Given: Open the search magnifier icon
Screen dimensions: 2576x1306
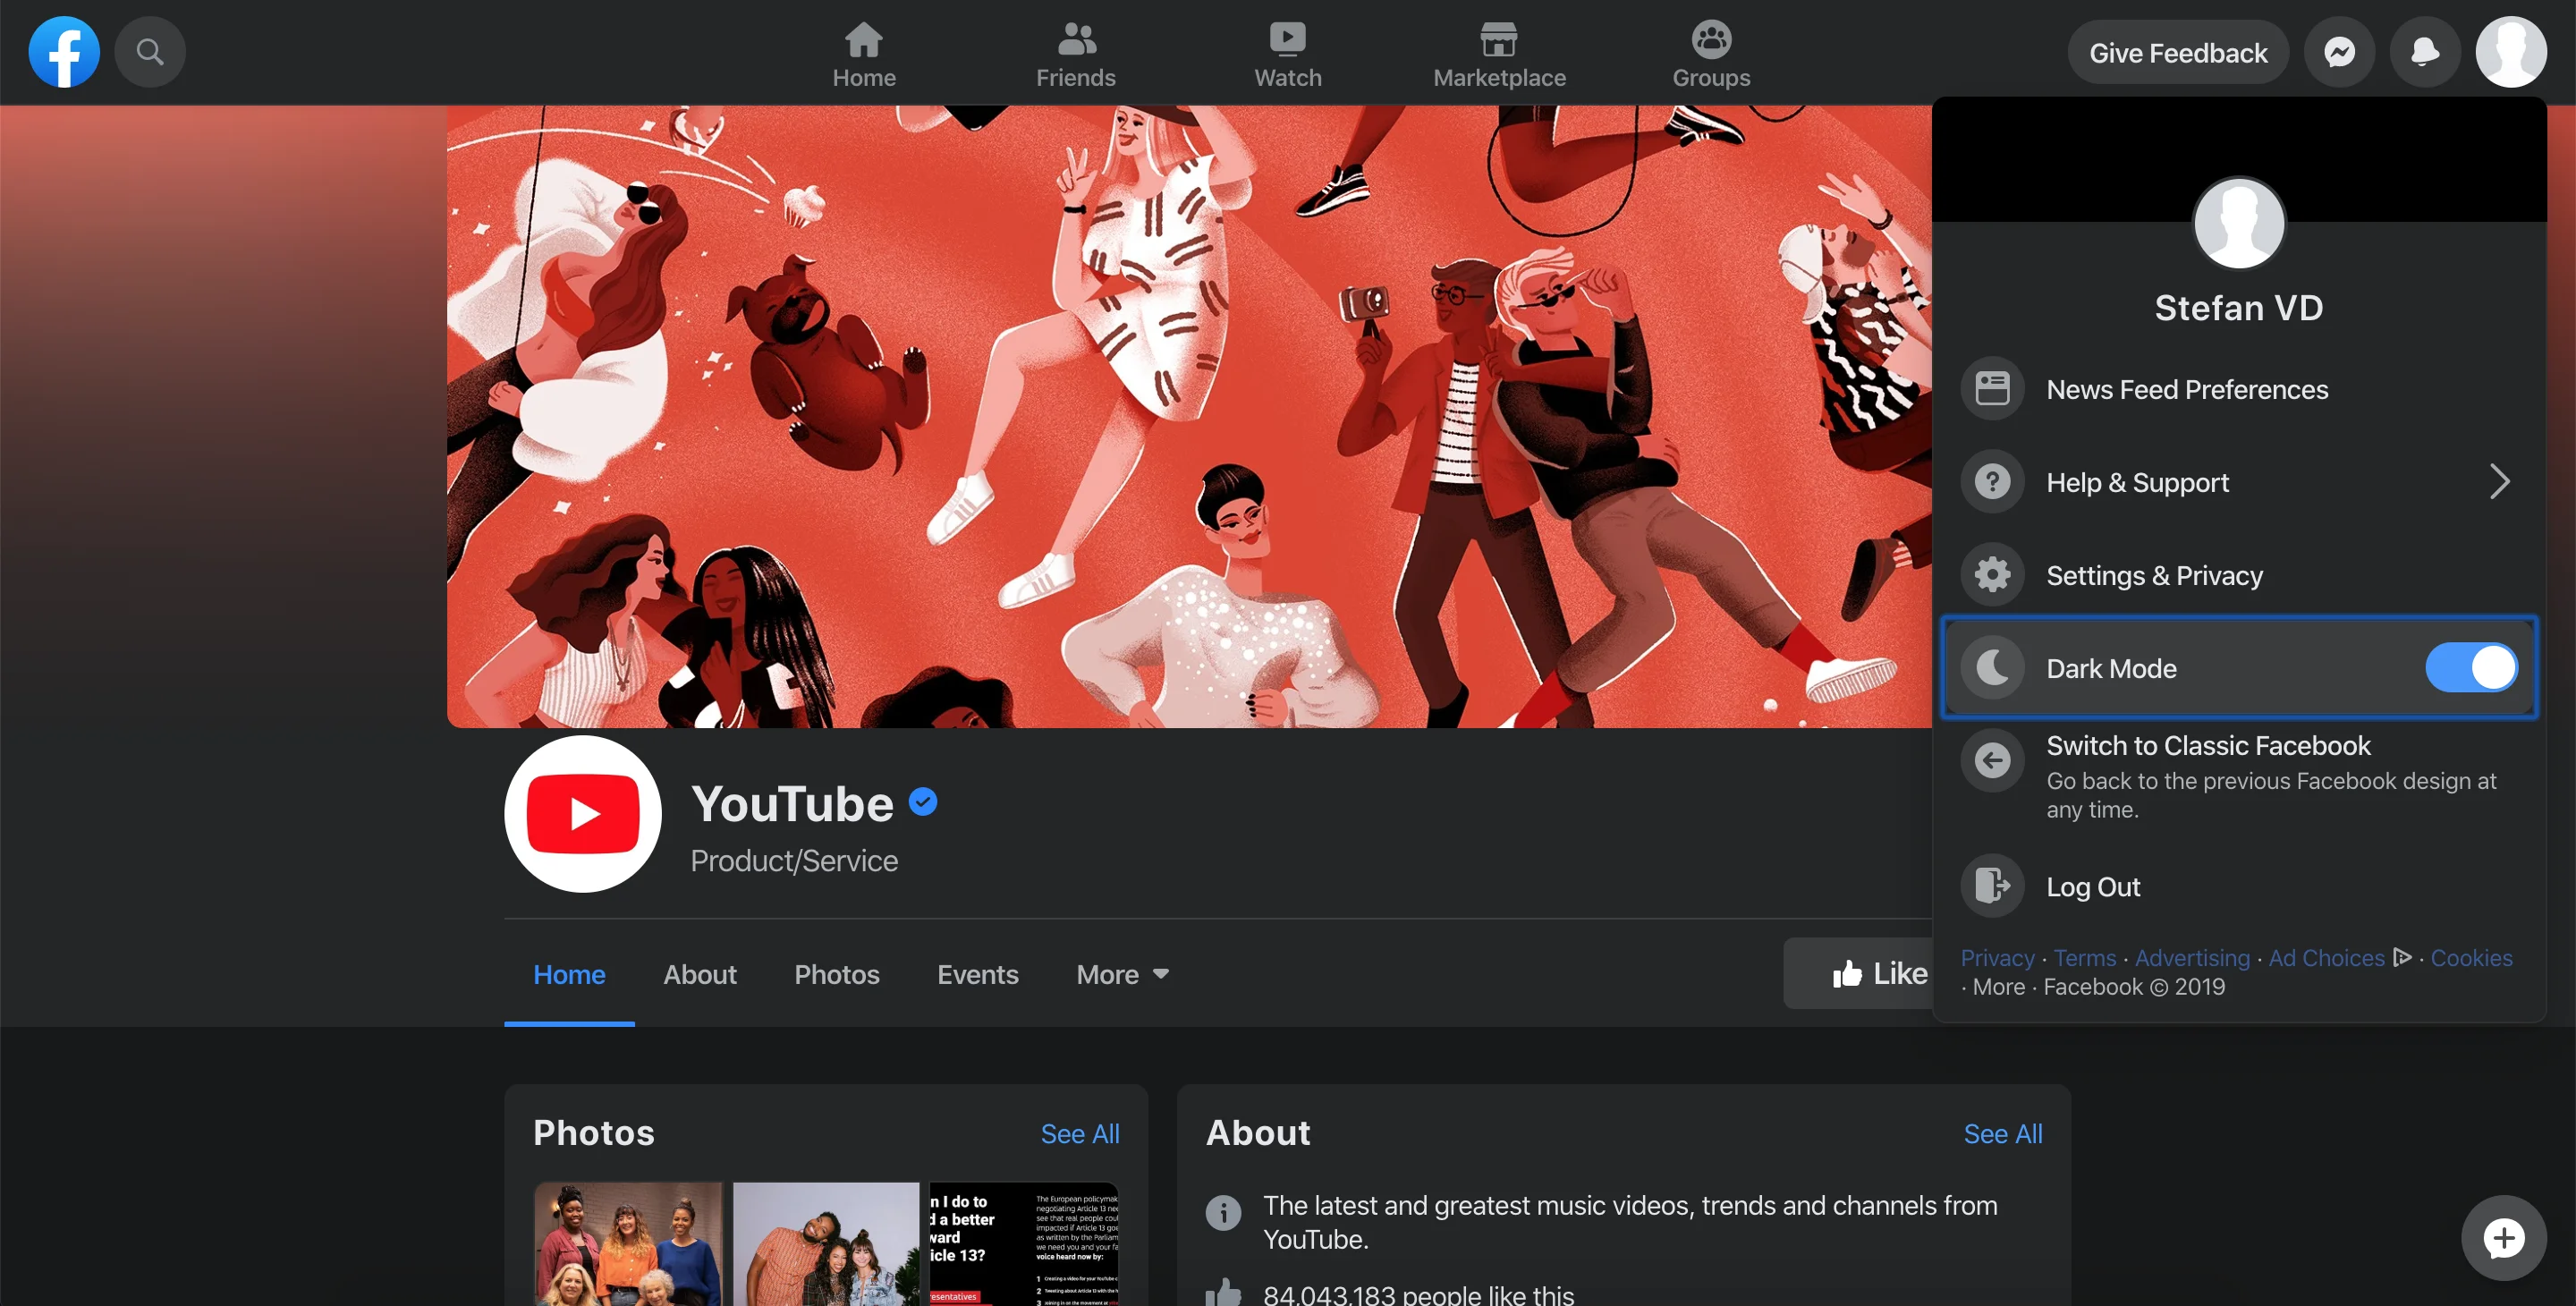Looking at the screenshot, I should pos(150,52).
